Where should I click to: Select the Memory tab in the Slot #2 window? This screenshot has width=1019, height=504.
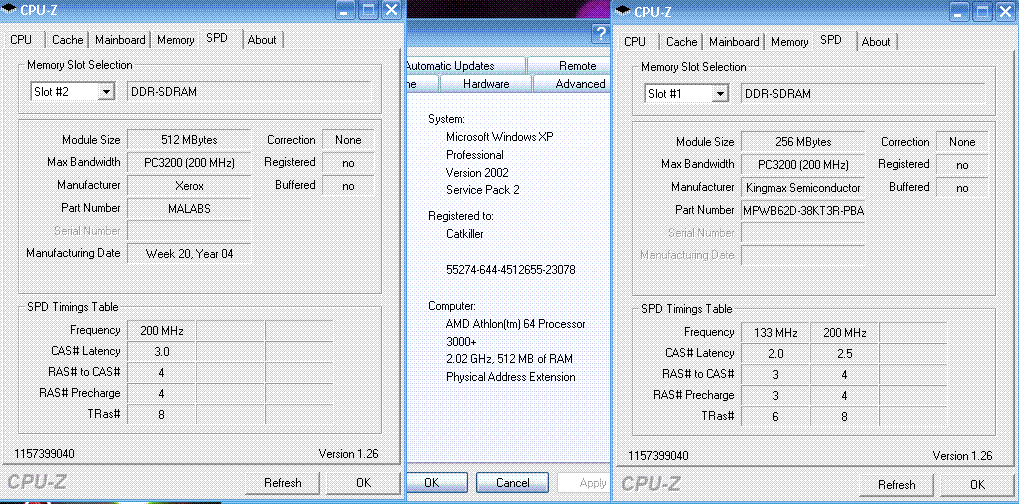tap(175, 40)
